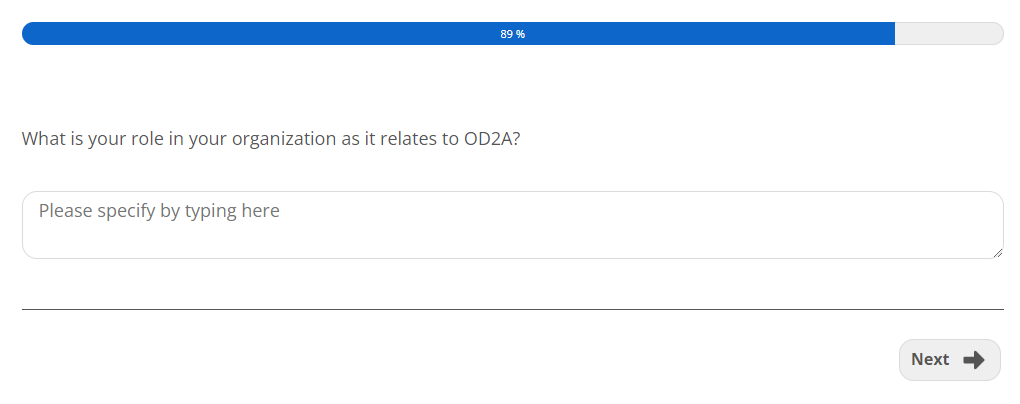Image resolution: width=1020 pixels, height=404 pixels.
Task: Click the question text about your OD2A role
Action: coord(270,139)
